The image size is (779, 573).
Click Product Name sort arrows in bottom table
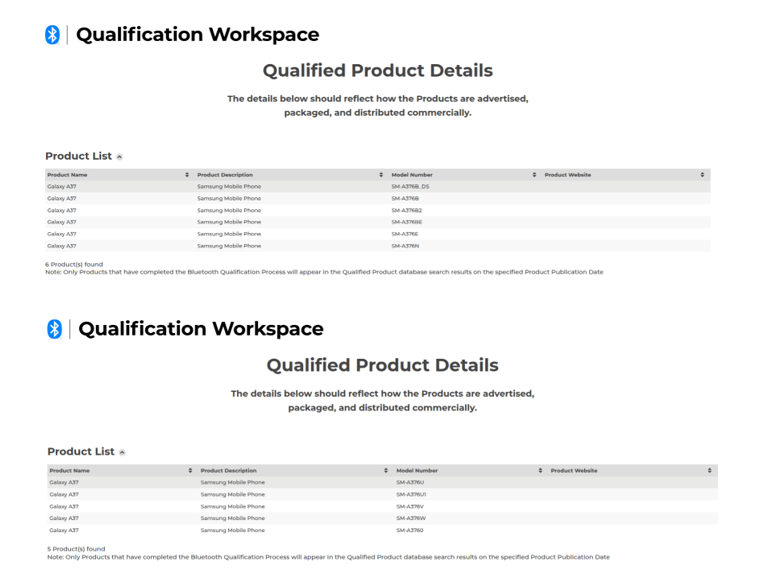(x=190, y=470)
